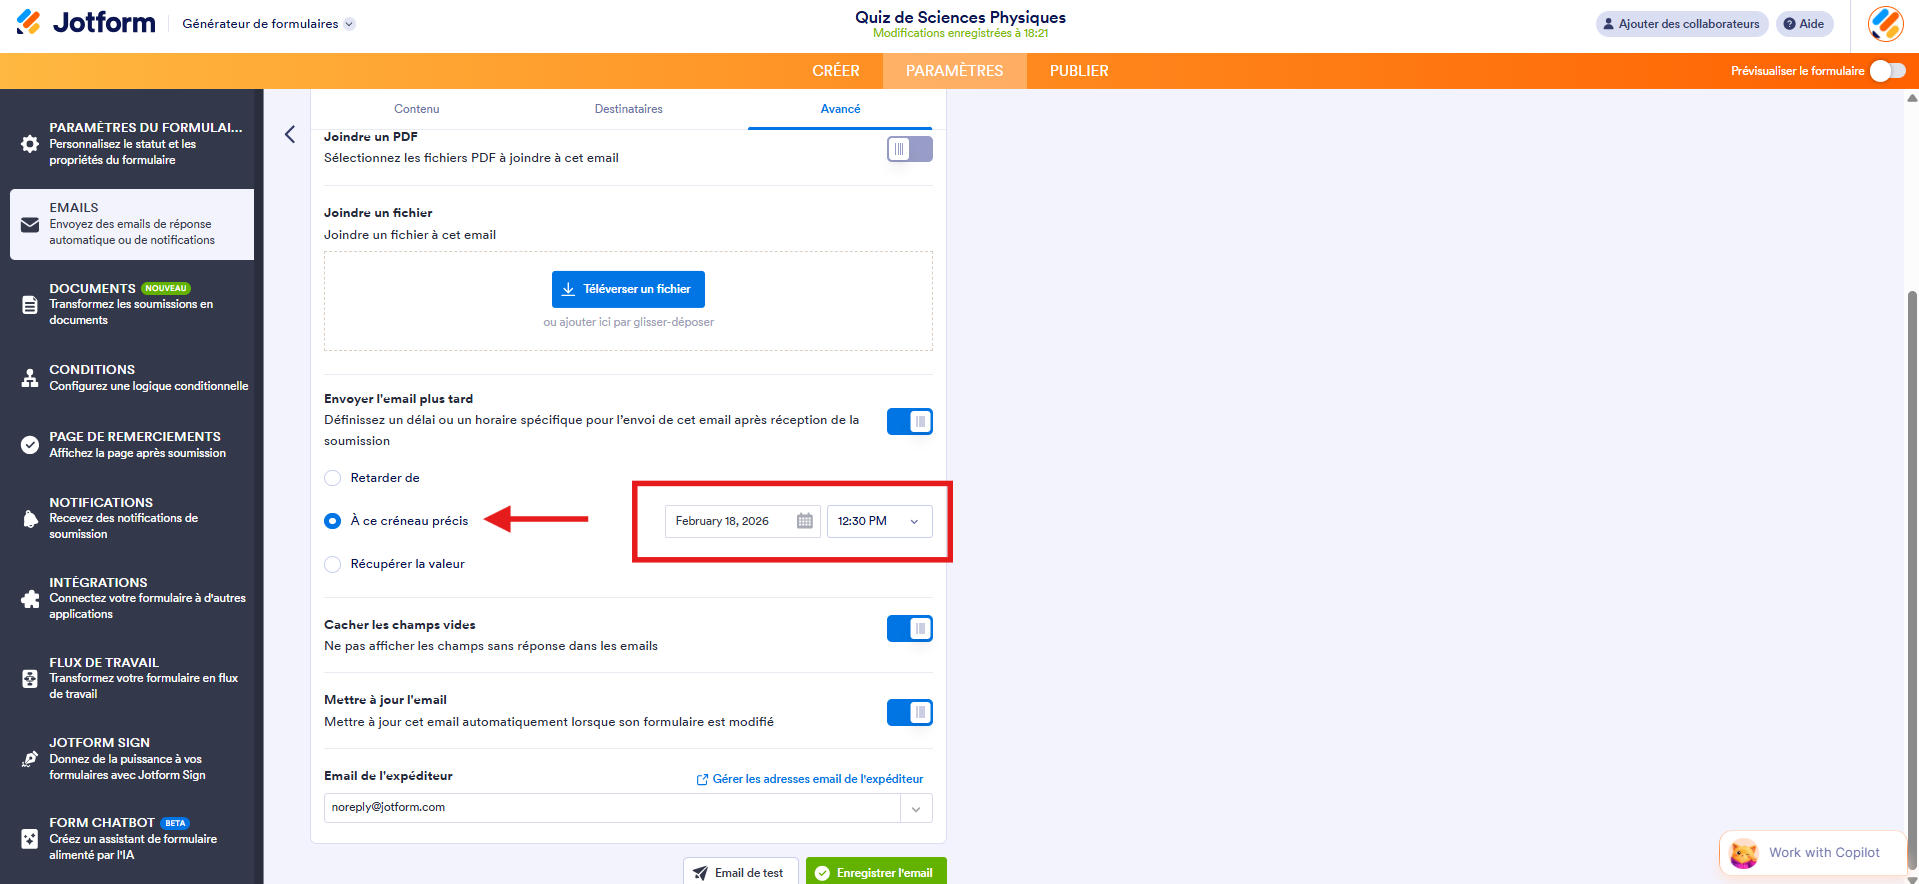Open the calendar icon in date field

pyautogui.click(x=804, y=521)
